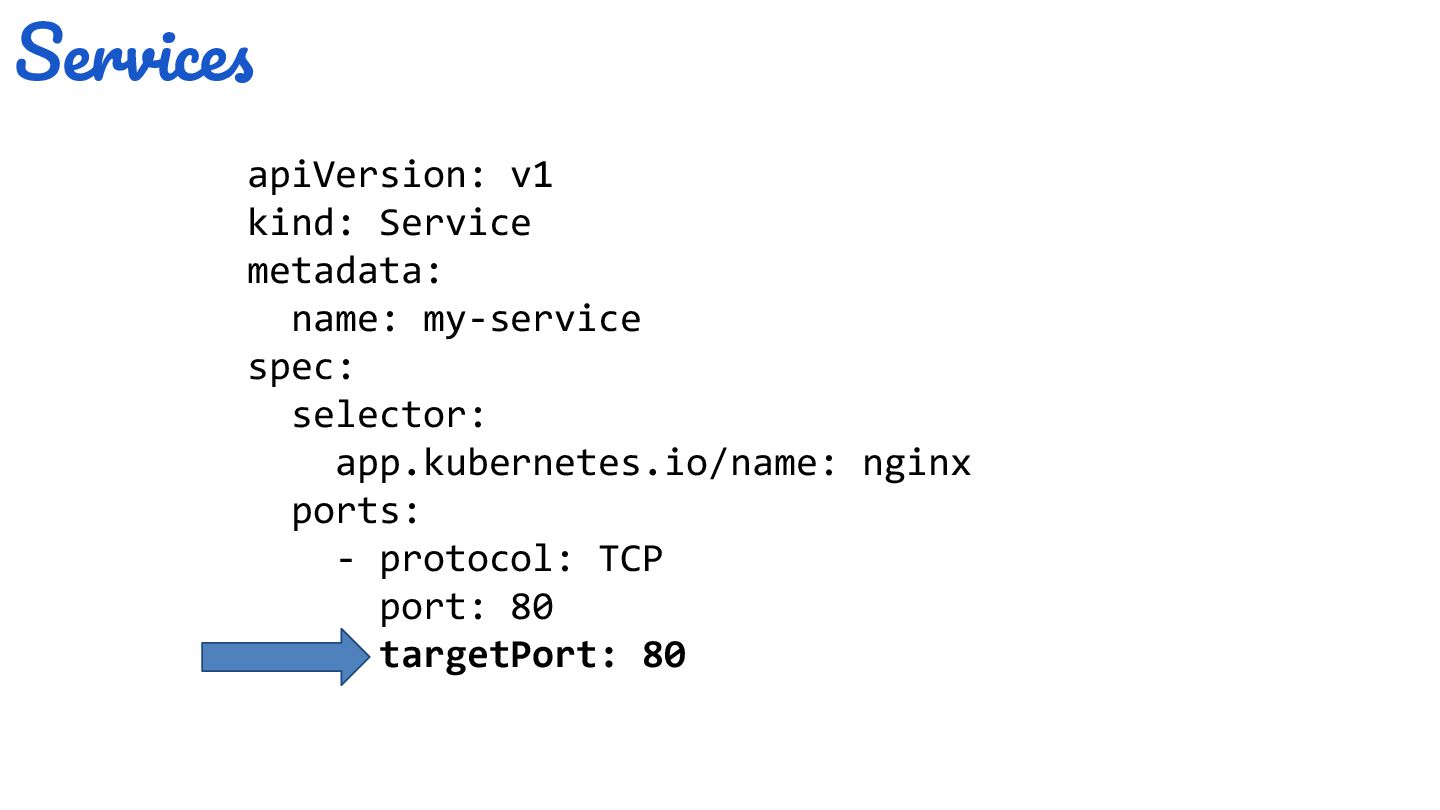Screen dimensions: 1440x810
Task: Click the protocol: TCP line
Action: pyautogui.click(x=500, y=559)
